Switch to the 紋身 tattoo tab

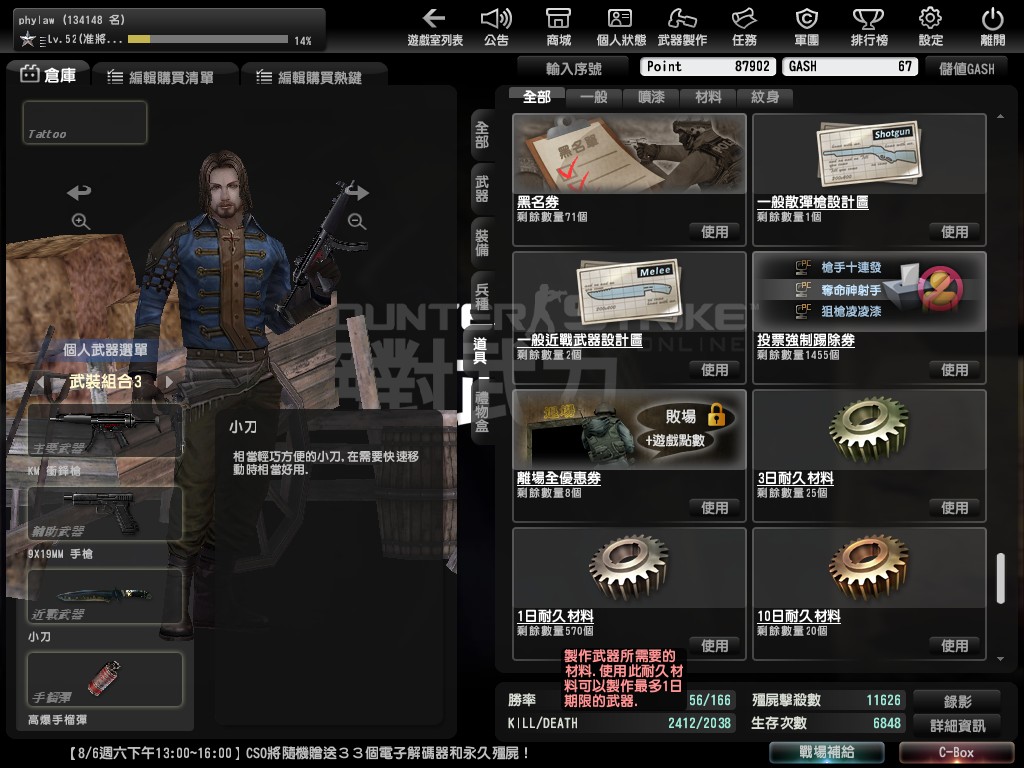(765, 97)
